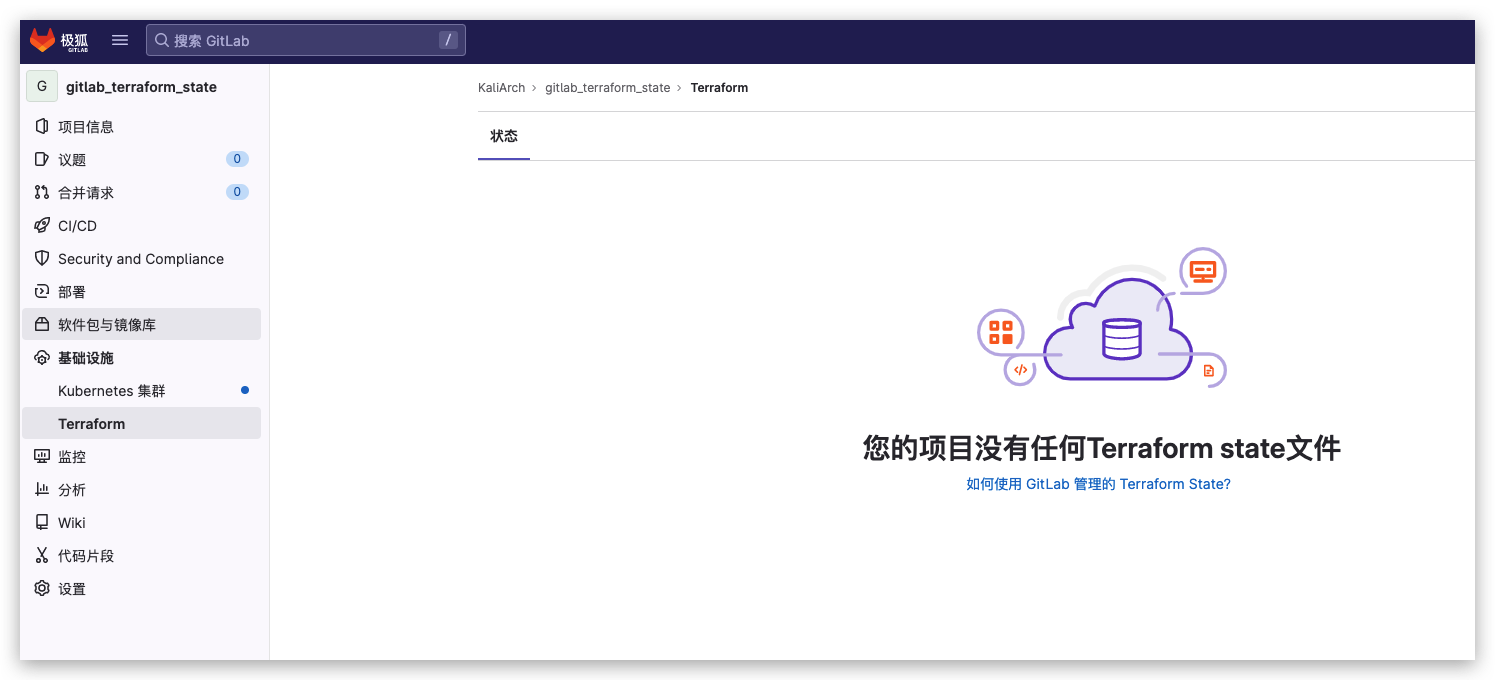Image resolution: width=1495 pixels, height=680 pixels.
Task: Open Kubernetes 集群 submenu item
Action: [x=112, y=391]
